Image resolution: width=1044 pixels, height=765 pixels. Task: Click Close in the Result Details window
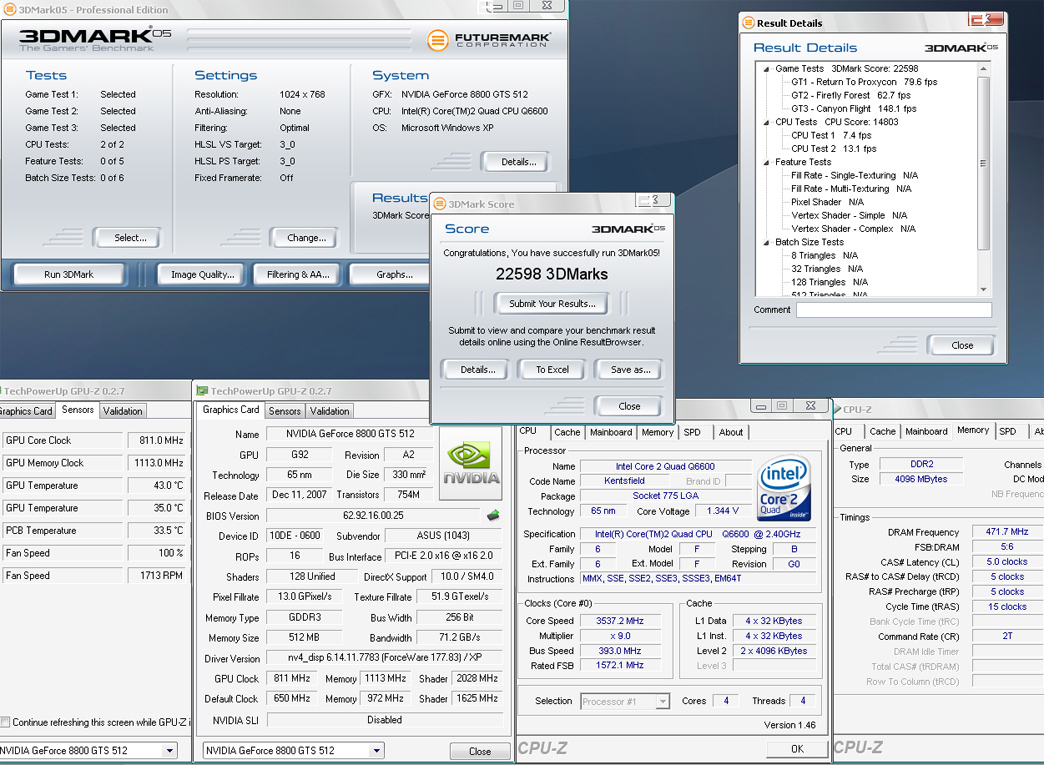click(x=962, y=346)
